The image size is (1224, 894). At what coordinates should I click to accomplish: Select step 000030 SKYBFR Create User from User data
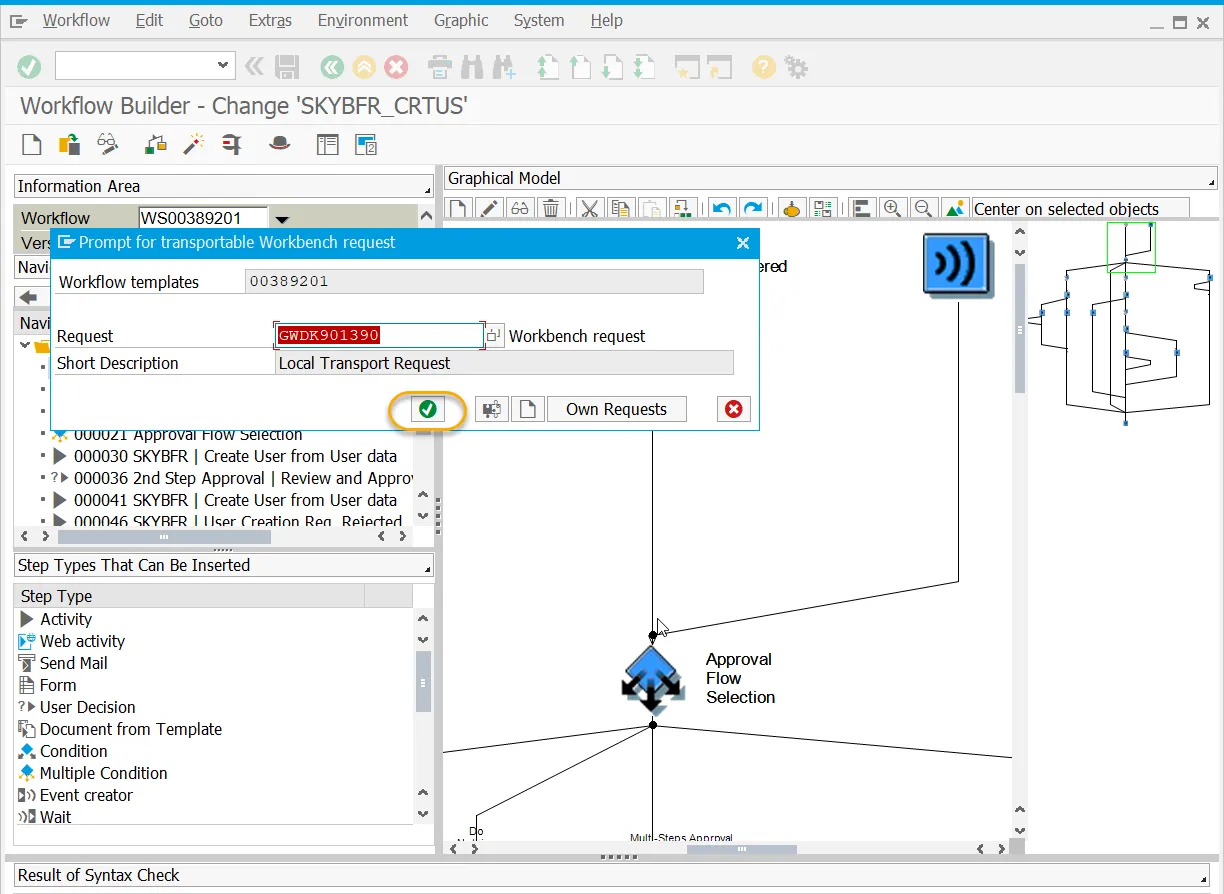(235, 456)
